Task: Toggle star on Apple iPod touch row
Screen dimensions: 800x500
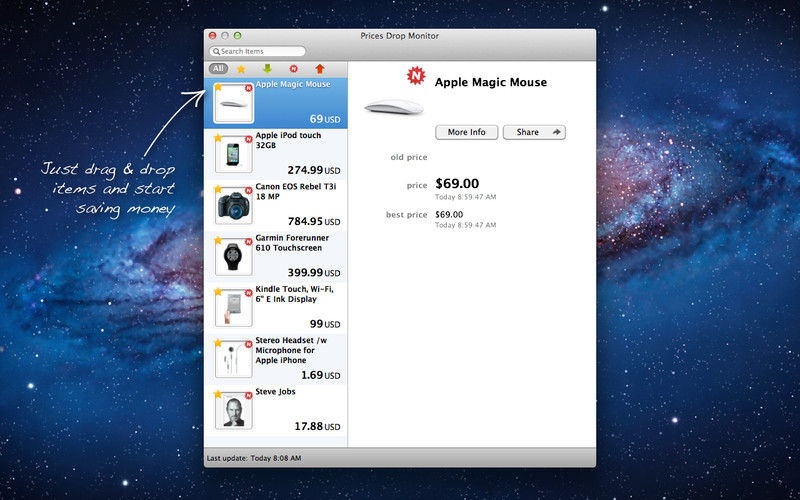Action: (218, 138)
